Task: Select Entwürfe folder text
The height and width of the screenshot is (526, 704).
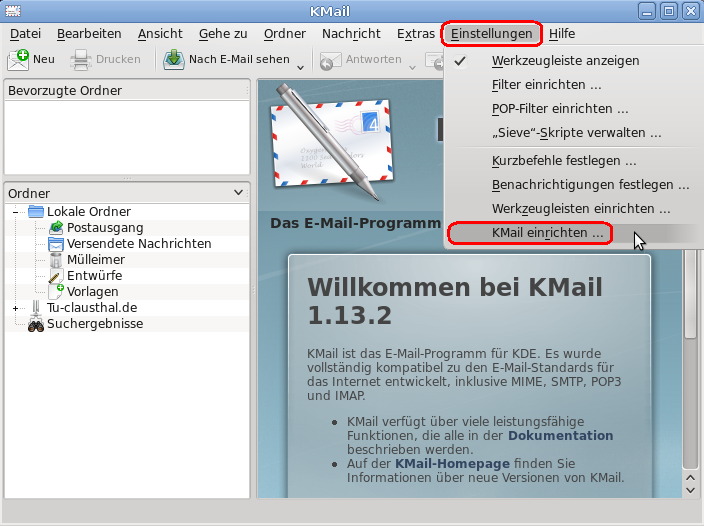Action: (x=95, y=276)
